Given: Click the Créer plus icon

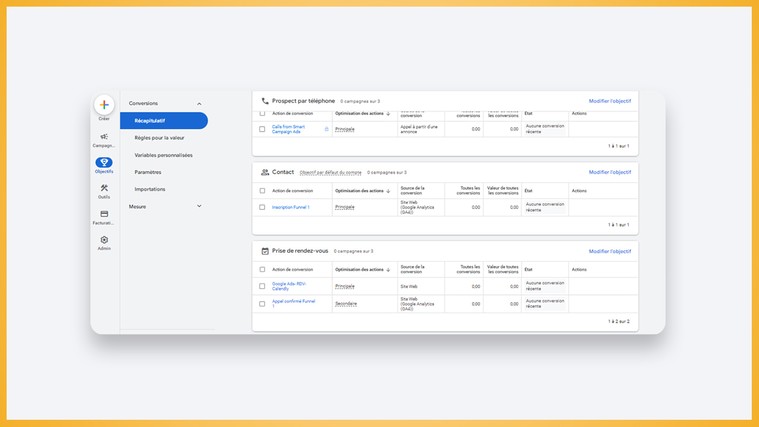Looking at the screenshot, I should click(x=104, y=105).
